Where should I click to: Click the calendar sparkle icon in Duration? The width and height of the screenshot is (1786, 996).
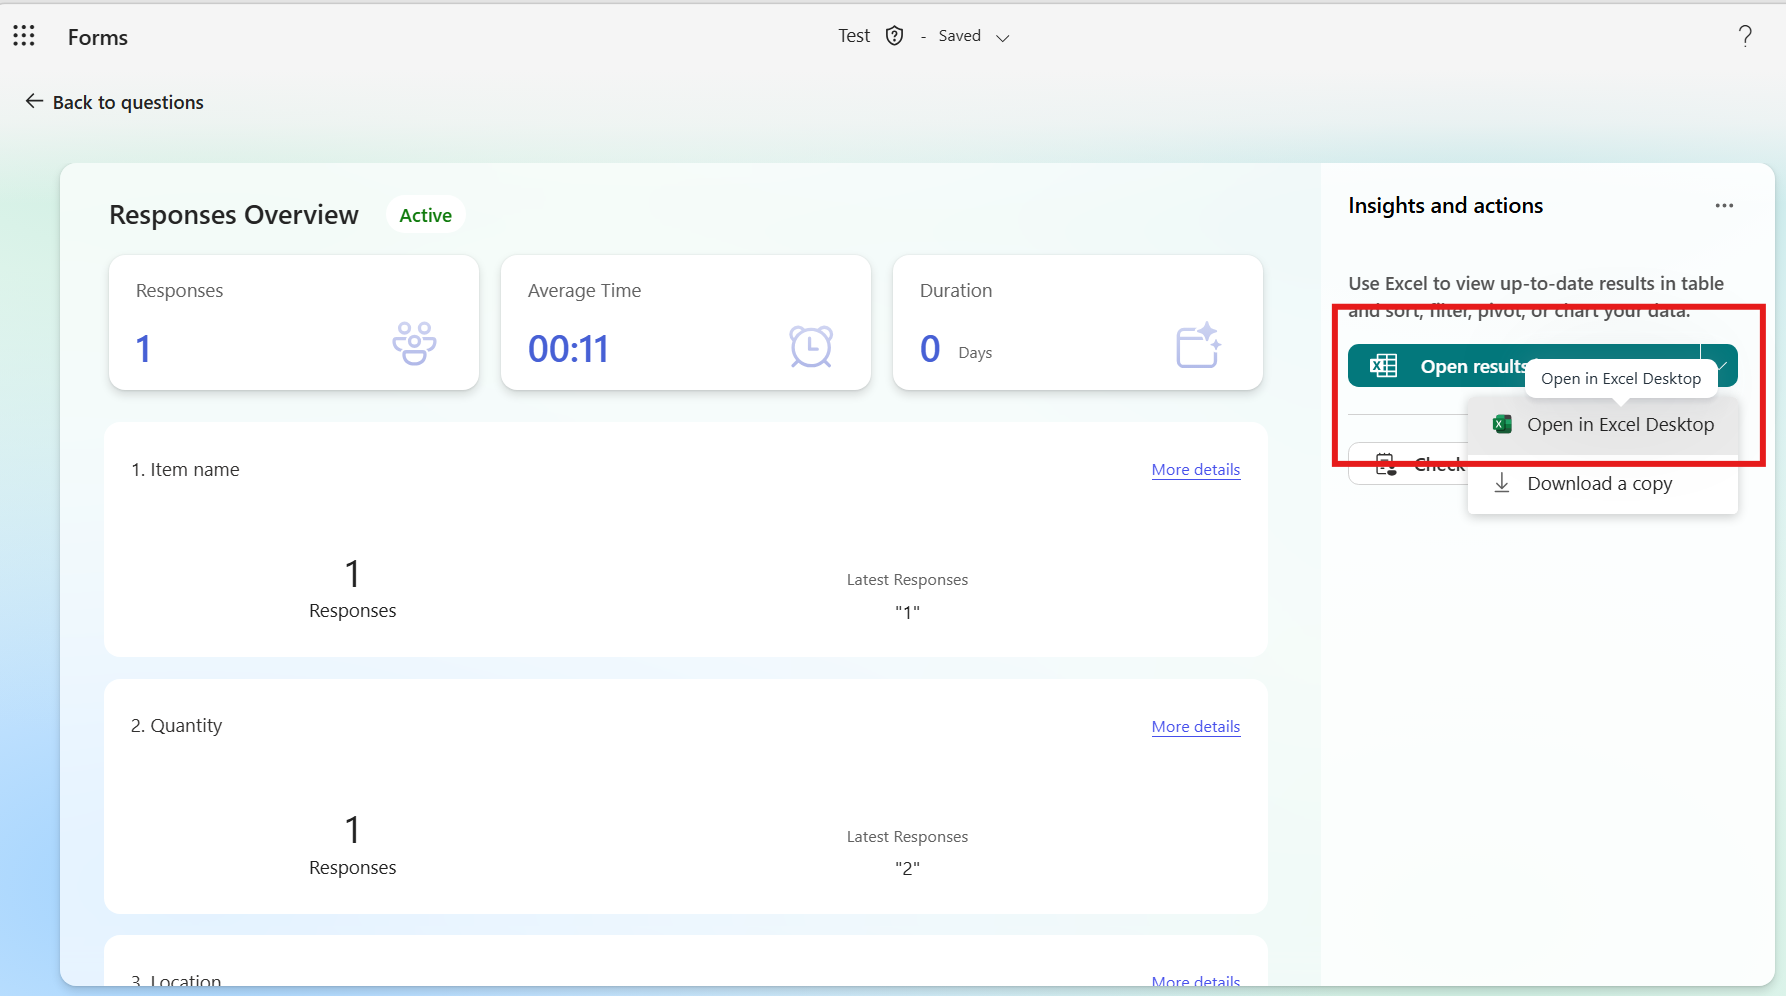(x=1198, y=345)
